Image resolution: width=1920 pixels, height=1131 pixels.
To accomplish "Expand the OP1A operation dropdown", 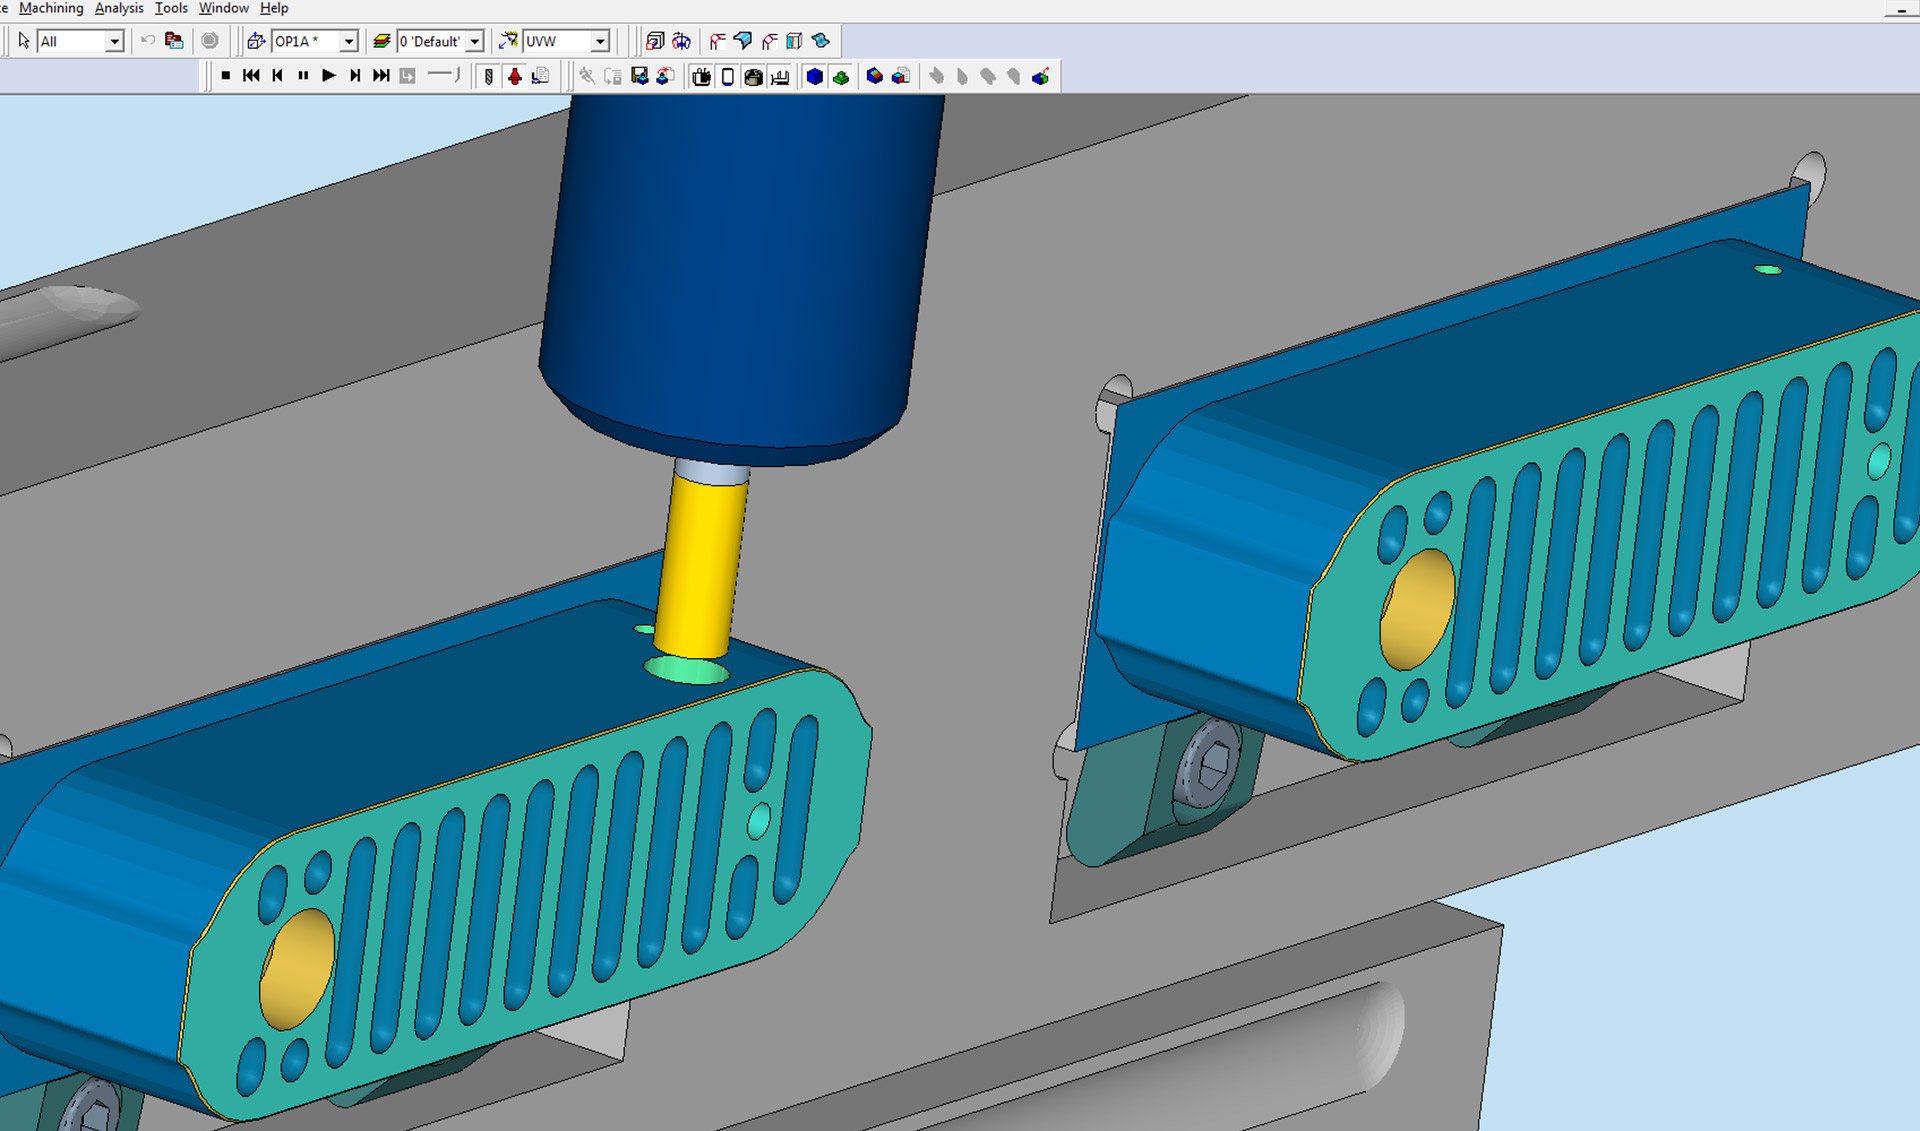I will click(348, 41).
